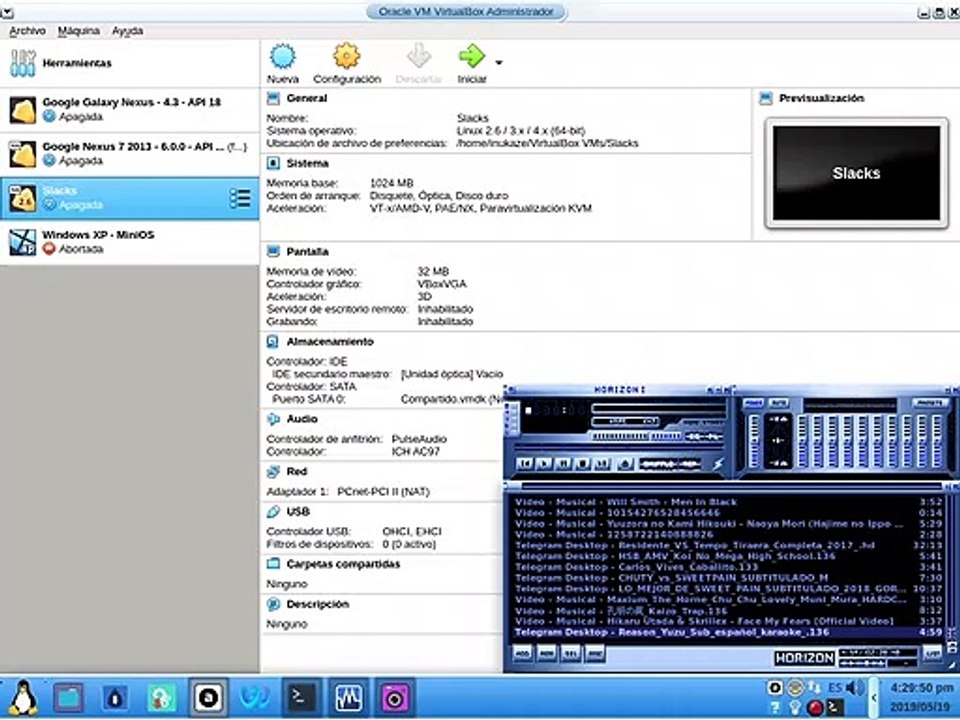The image size is (960, 720).
Task: Click USB section plug icon
Action: [274, 511]
